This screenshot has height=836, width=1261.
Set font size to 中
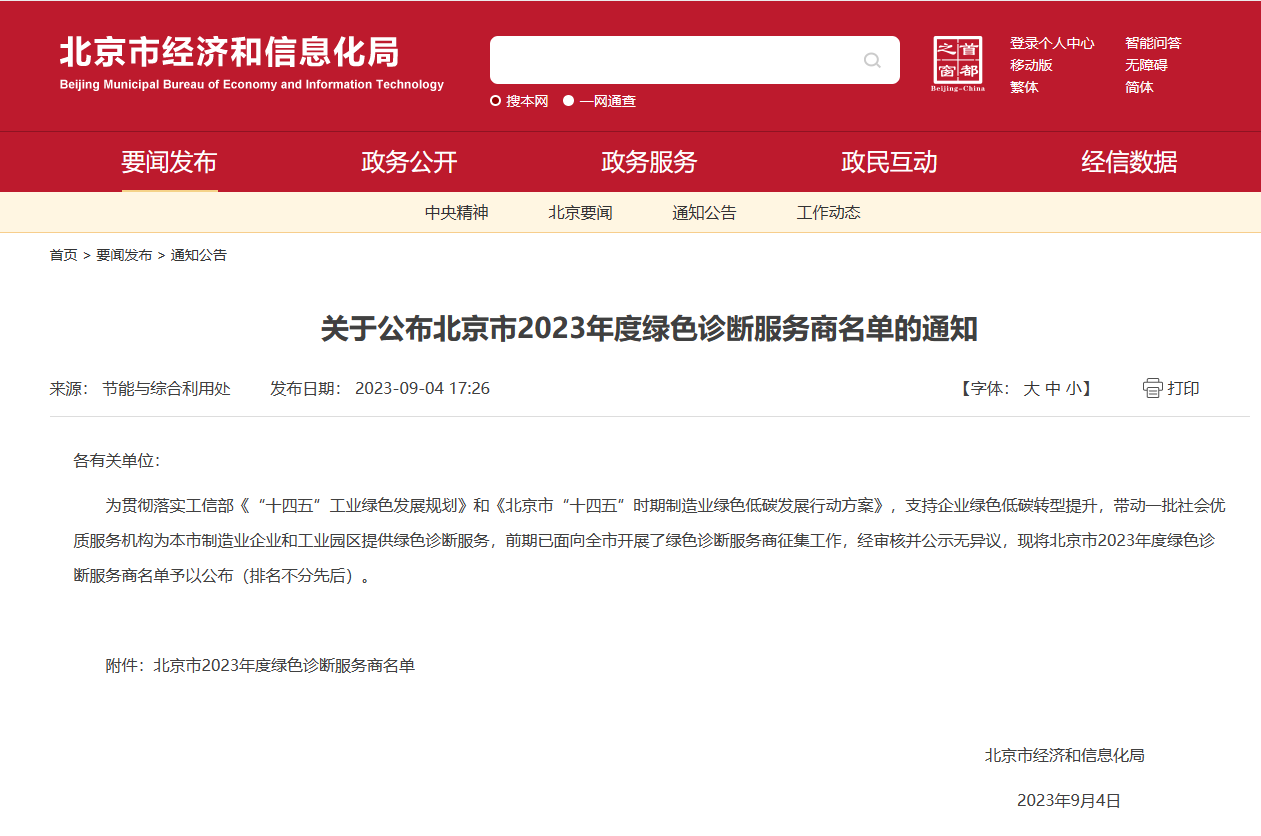tap(1052, 389)
